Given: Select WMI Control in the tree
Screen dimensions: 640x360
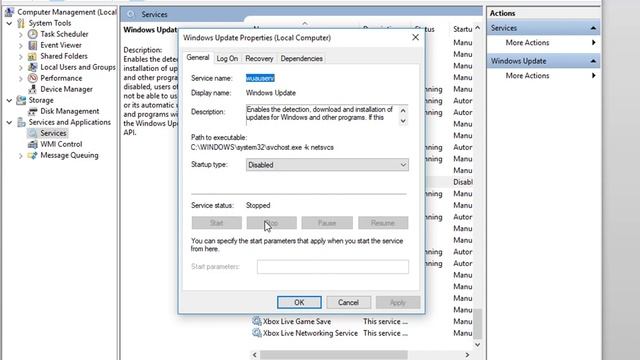Looking at the screenshot, I should tap(61, 144).
